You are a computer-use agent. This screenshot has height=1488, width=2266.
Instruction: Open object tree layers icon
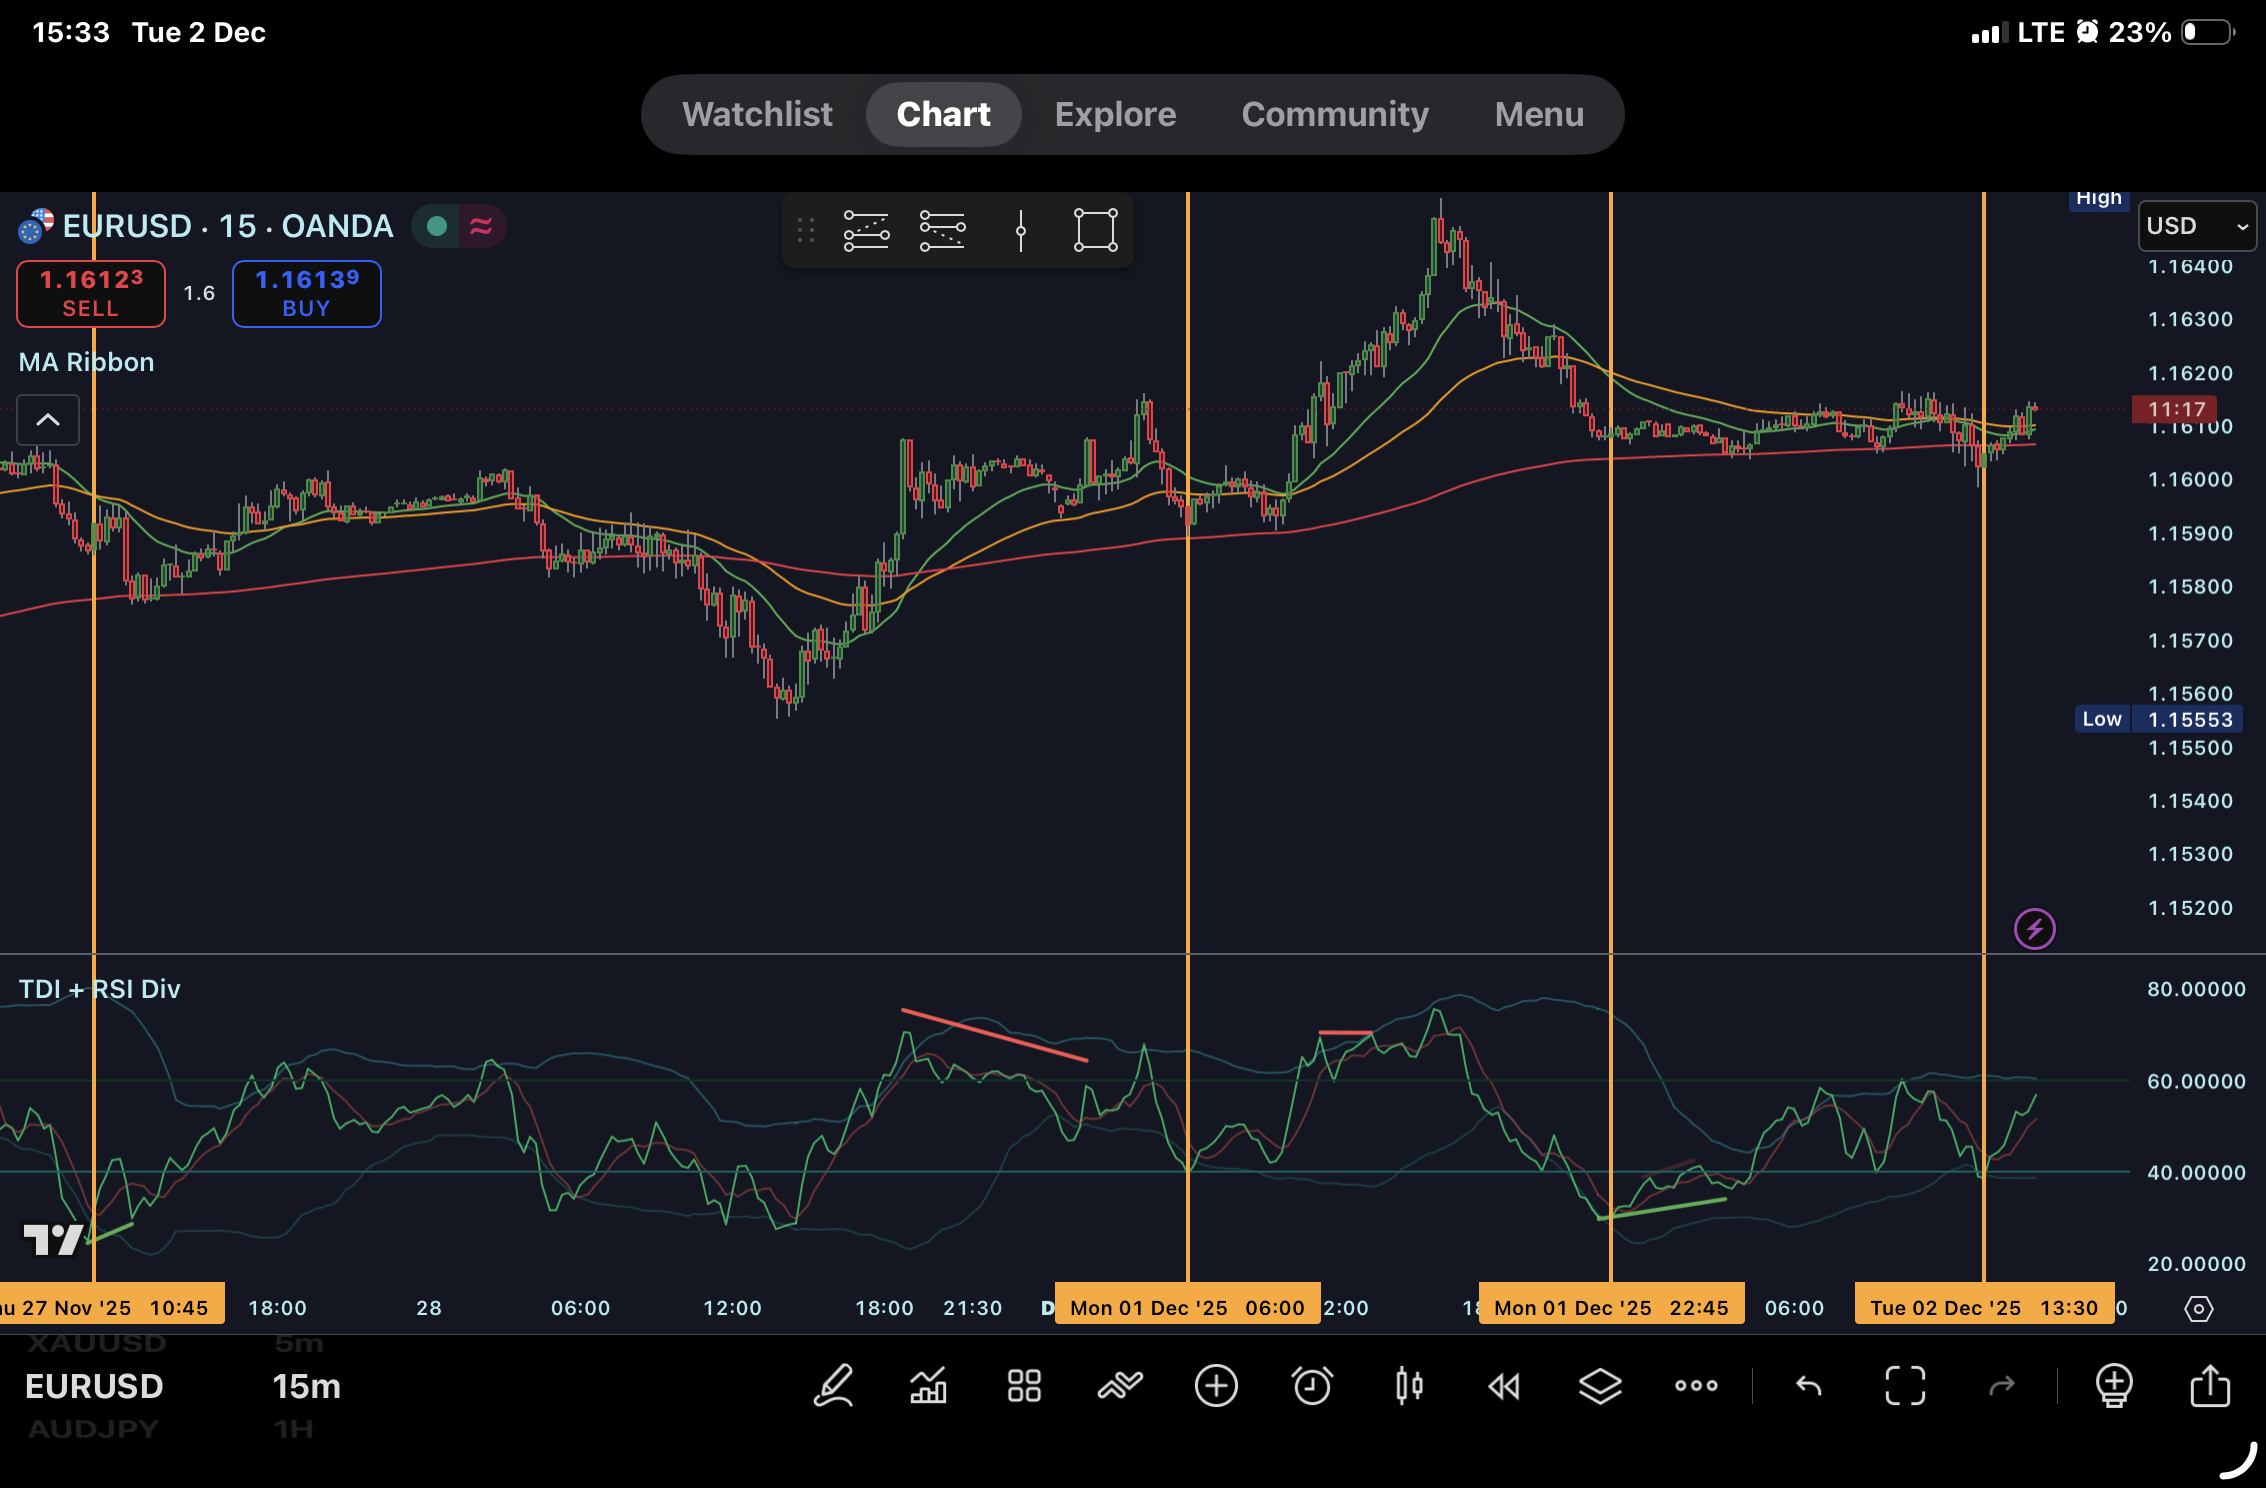(x=1600, y=1386)
